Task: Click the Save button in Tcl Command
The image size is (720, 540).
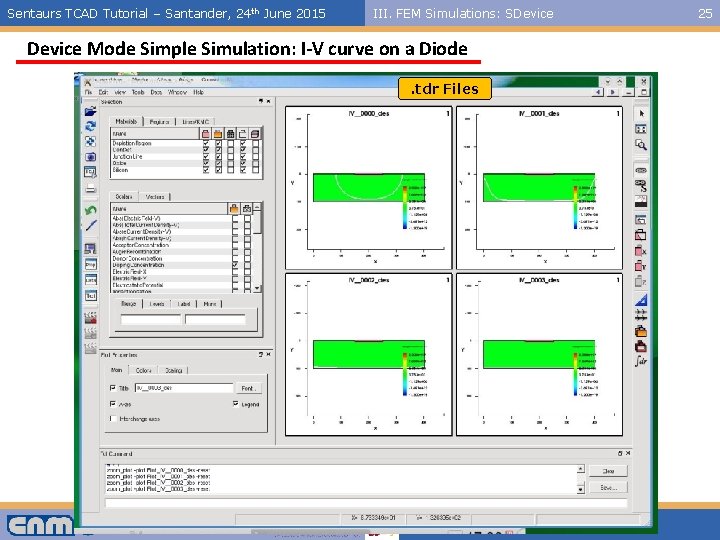Action: click(608, 488)
